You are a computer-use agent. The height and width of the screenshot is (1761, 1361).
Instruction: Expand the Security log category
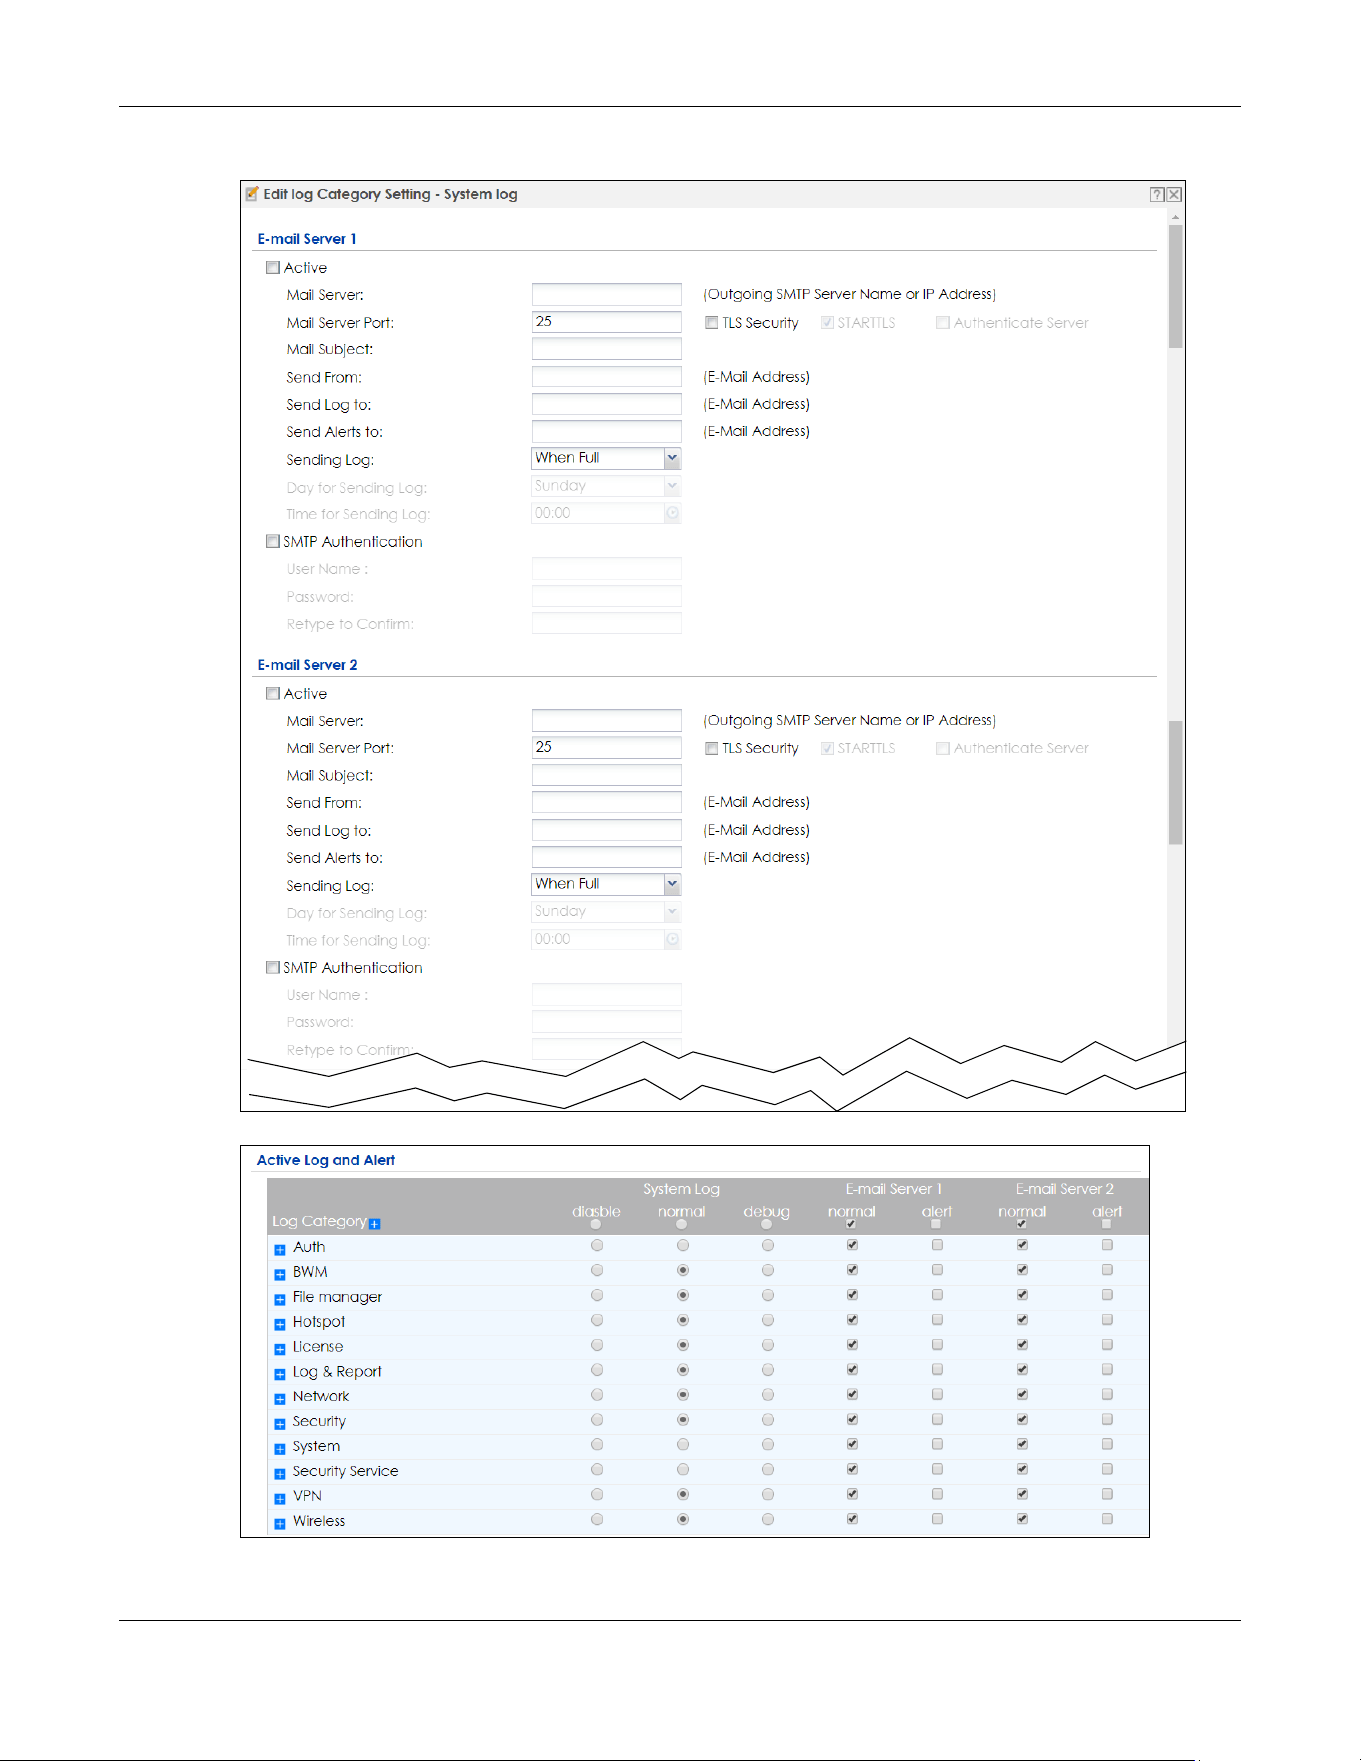tap(280, 1424)
